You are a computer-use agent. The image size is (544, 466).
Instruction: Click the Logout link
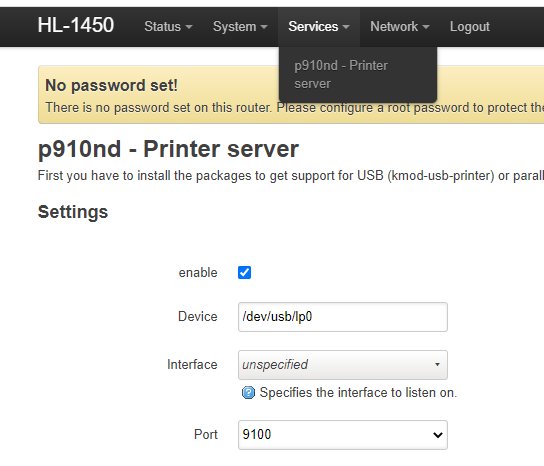(470, 27)
